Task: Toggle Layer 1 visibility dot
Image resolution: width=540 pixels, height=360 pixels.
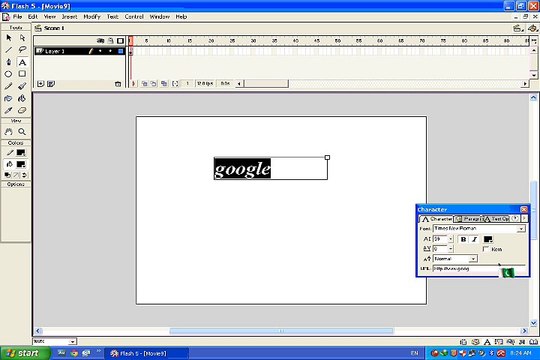Action: 100,51
